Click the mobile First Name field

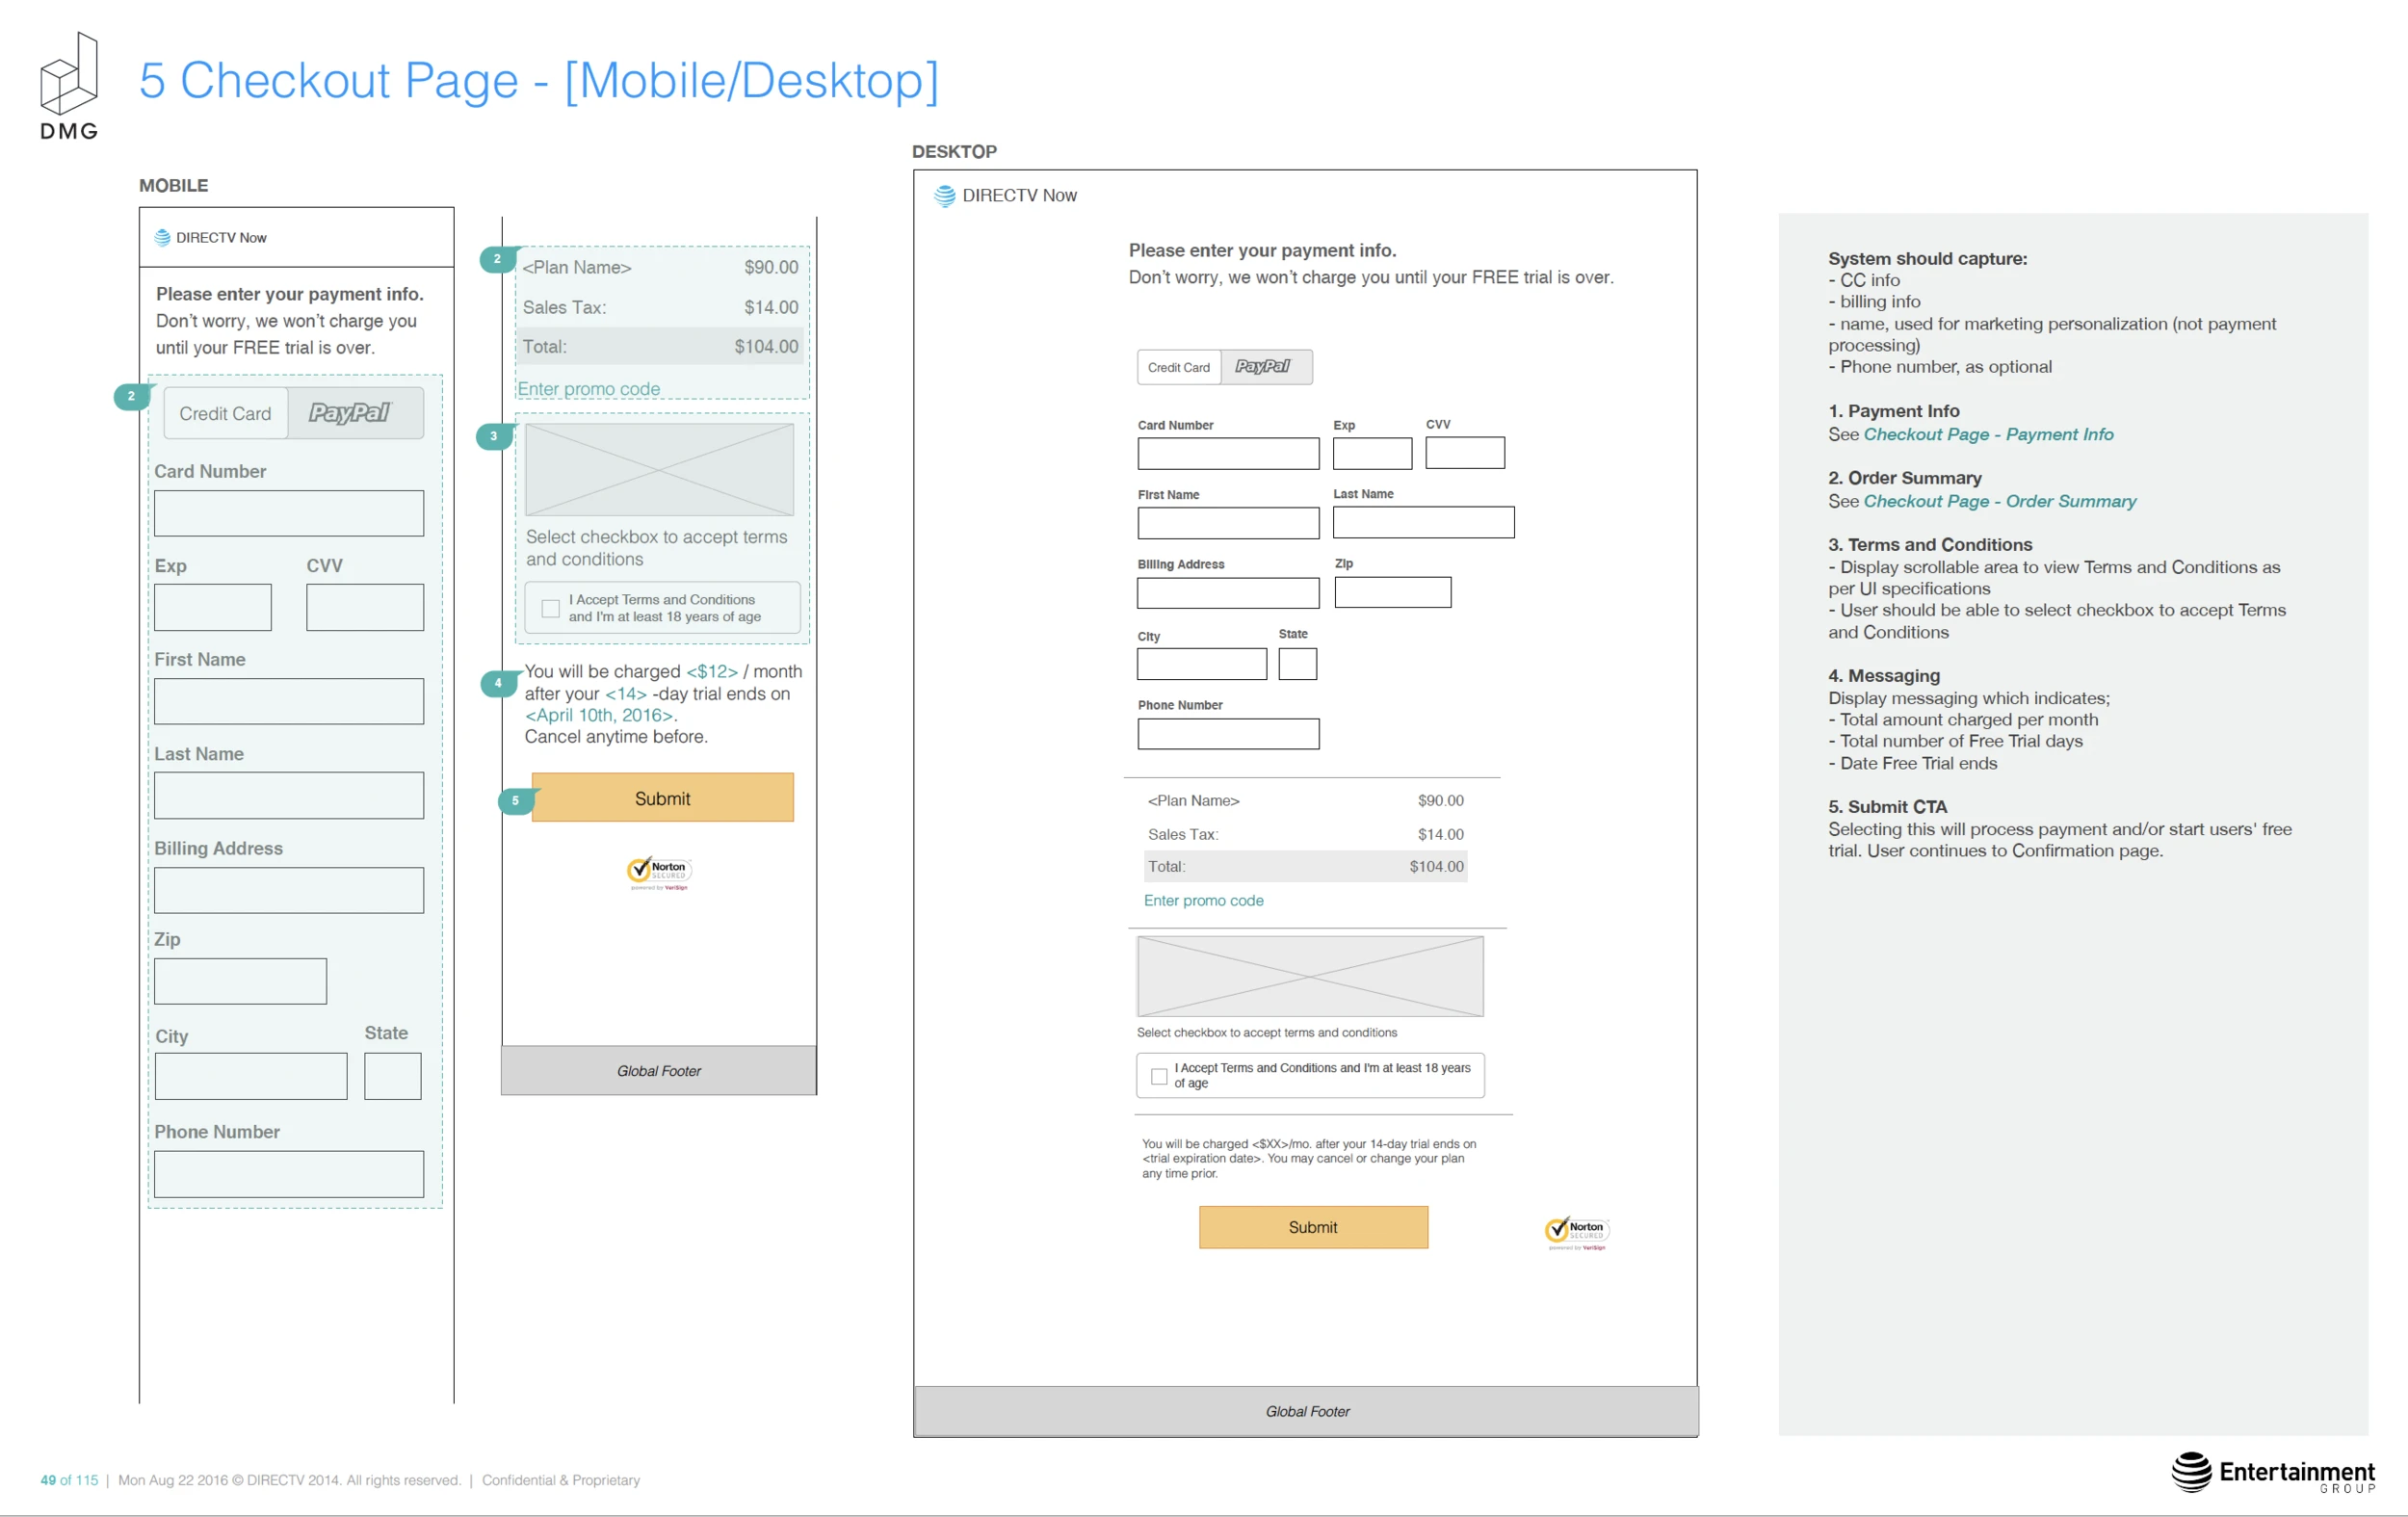tap(289, 702)
